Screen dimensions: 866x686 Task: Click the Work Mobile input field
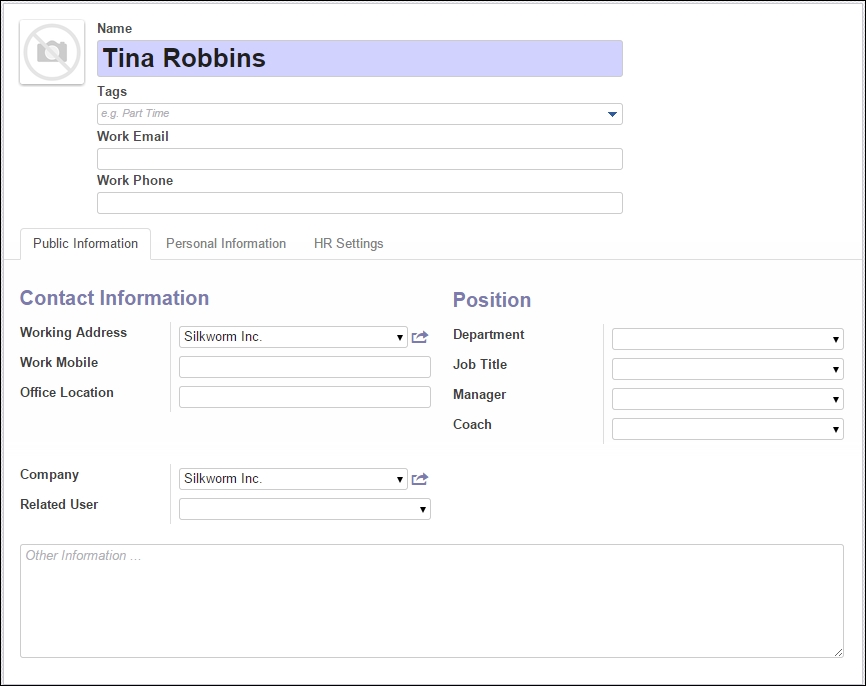click(x=305, y=367)
